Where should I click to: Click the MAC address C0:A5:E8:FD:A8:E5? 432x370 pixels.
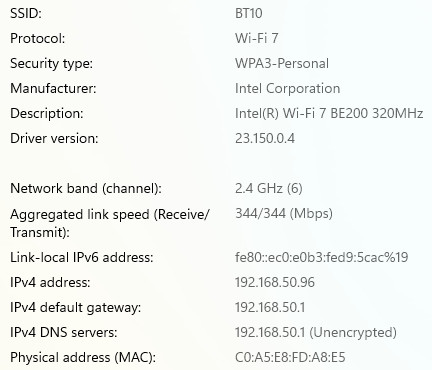(x=290, y=357)
